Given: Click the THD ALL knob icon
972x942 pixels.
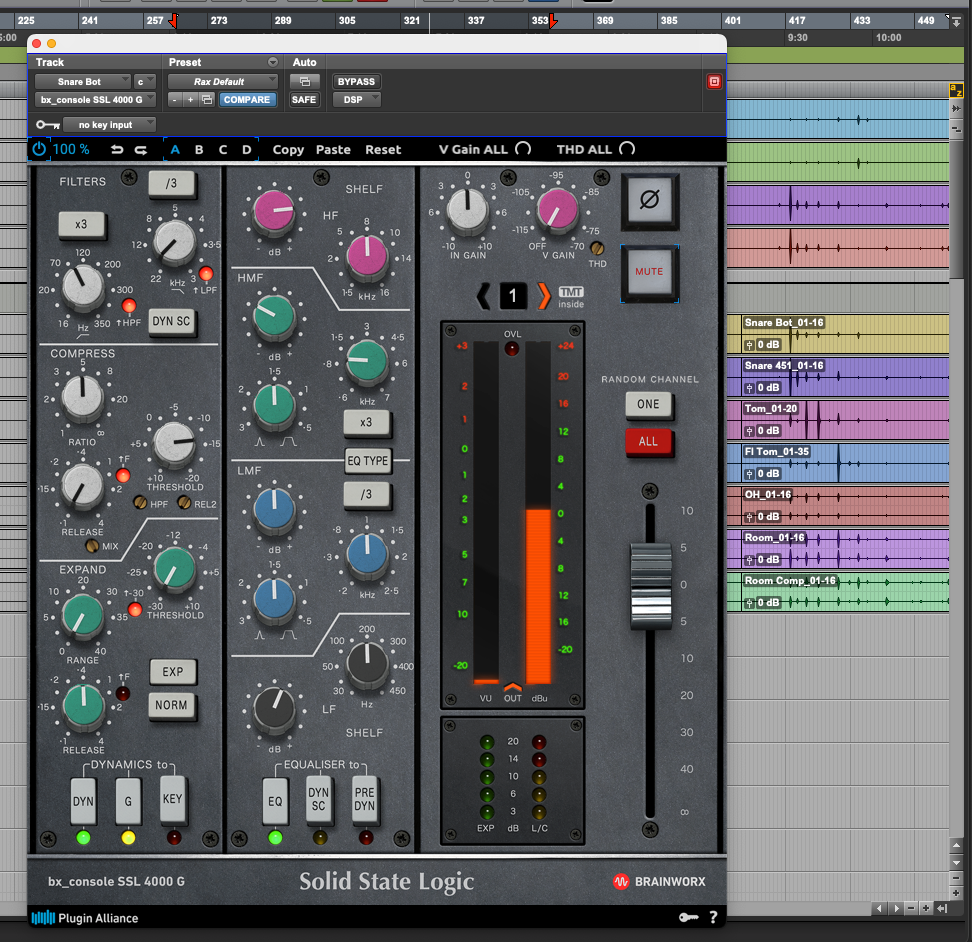Looking at the screenshot, I should pyautogui.click(x=627, y=149).
